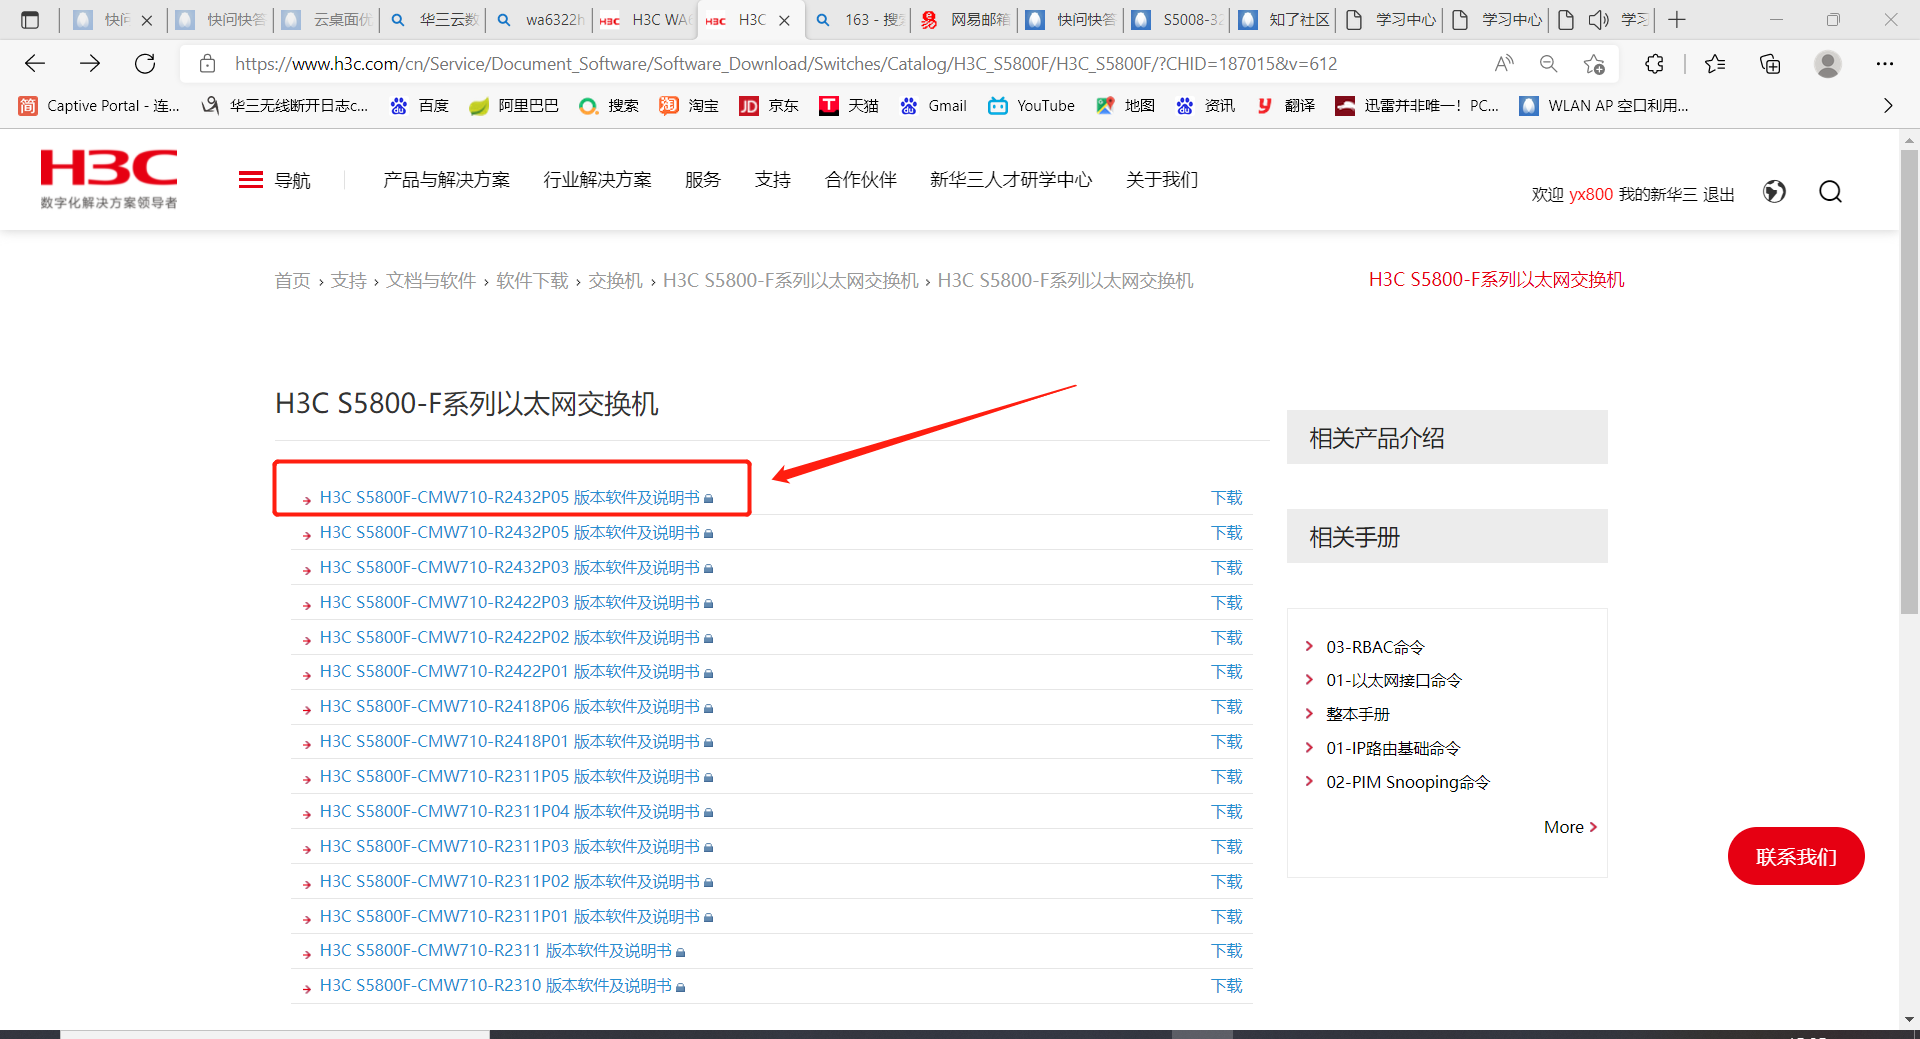Open the 支持 menu
This screenshot has width=1920, height=1039.
(773, 180)
